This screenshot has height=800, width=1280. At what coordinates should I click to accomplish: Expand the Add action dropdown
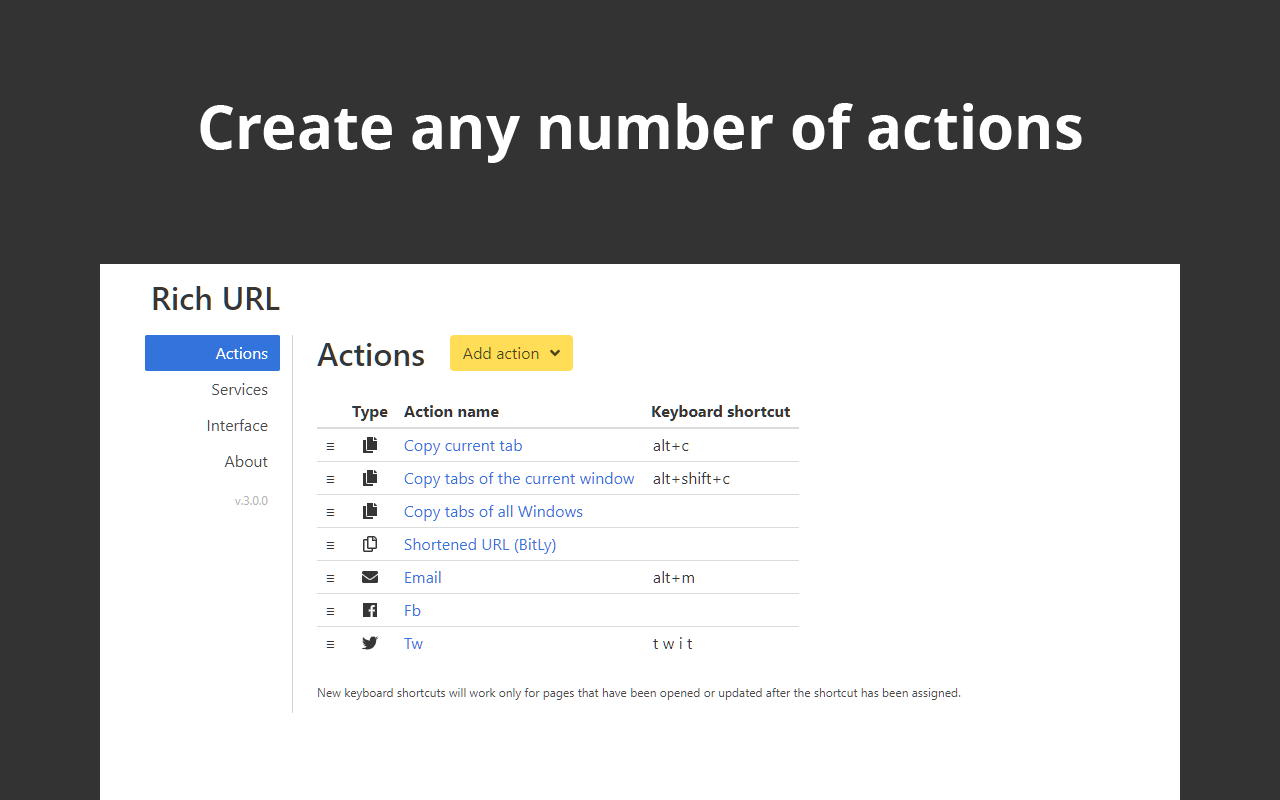(511, 353)
